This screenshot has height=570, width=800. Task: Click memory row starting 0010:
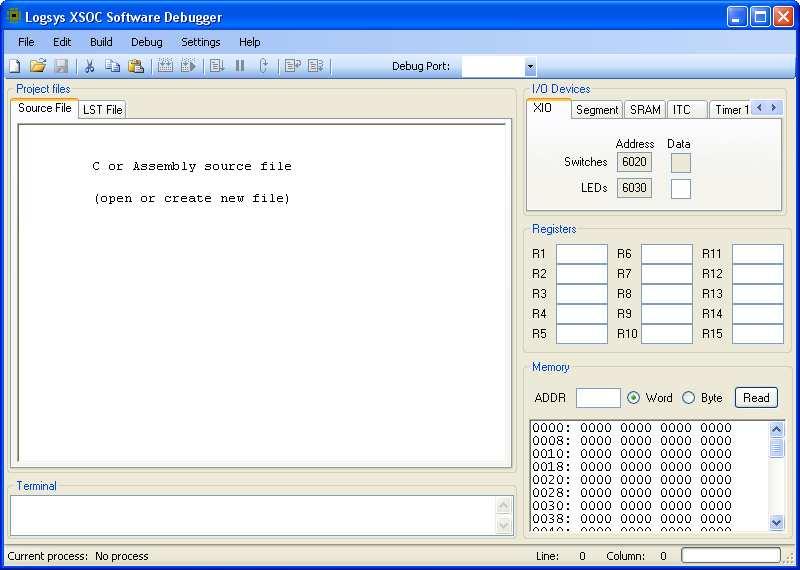[x=632, y=454]
